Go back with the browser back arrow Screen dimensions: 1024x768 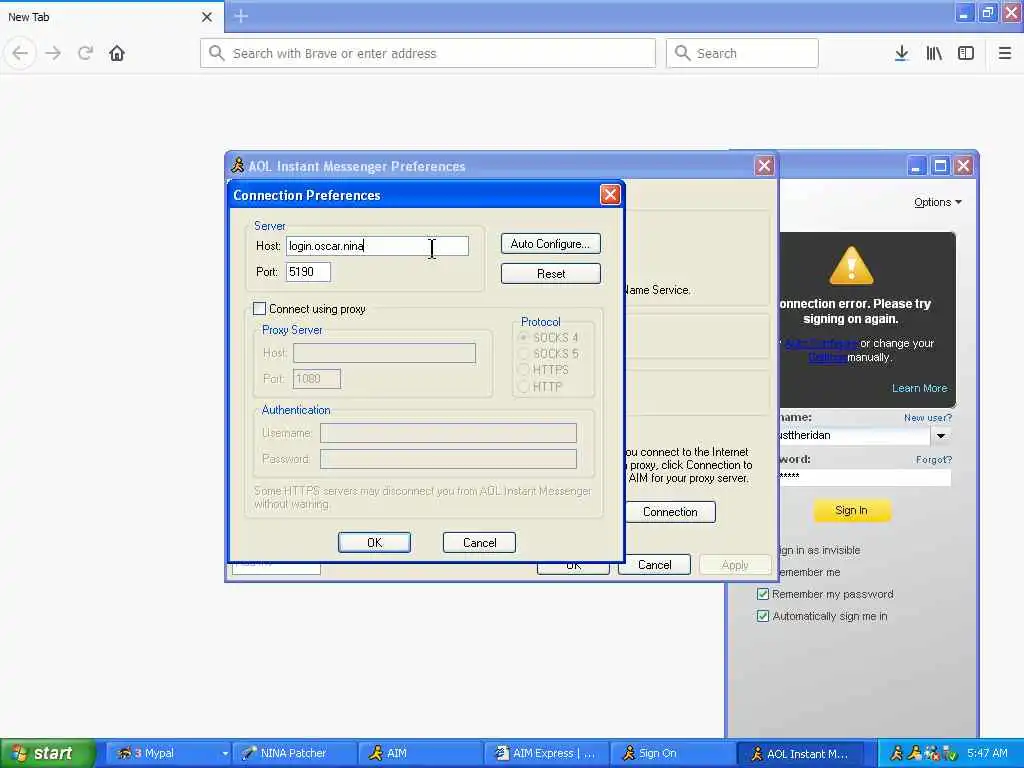pyautogui.click(x=20, y=53)
